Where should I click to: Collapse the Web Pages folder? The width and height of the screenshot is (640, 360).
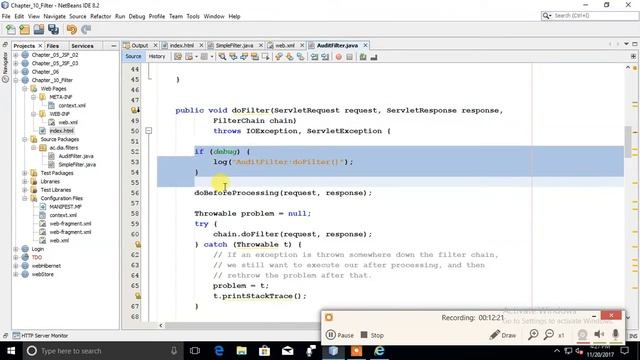(25, 89)
